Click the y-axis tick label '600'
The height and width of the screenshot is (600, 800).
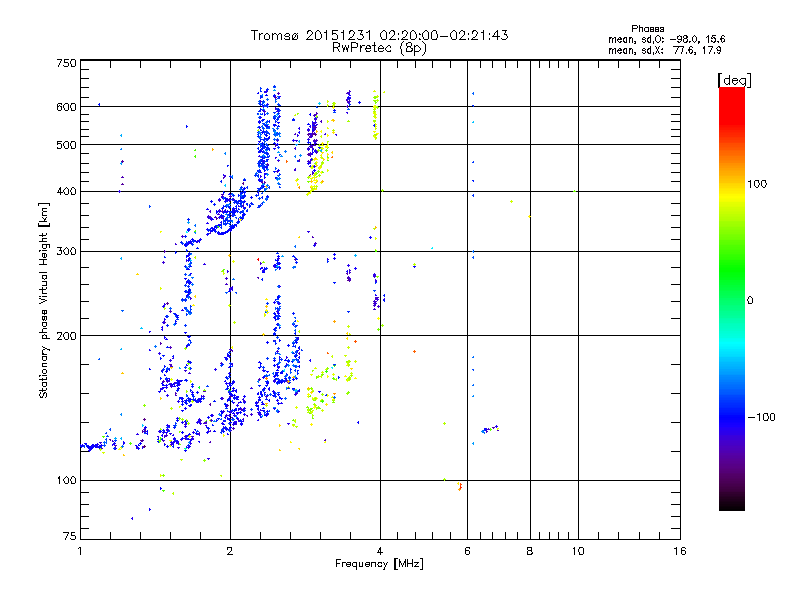coord(67,107)
